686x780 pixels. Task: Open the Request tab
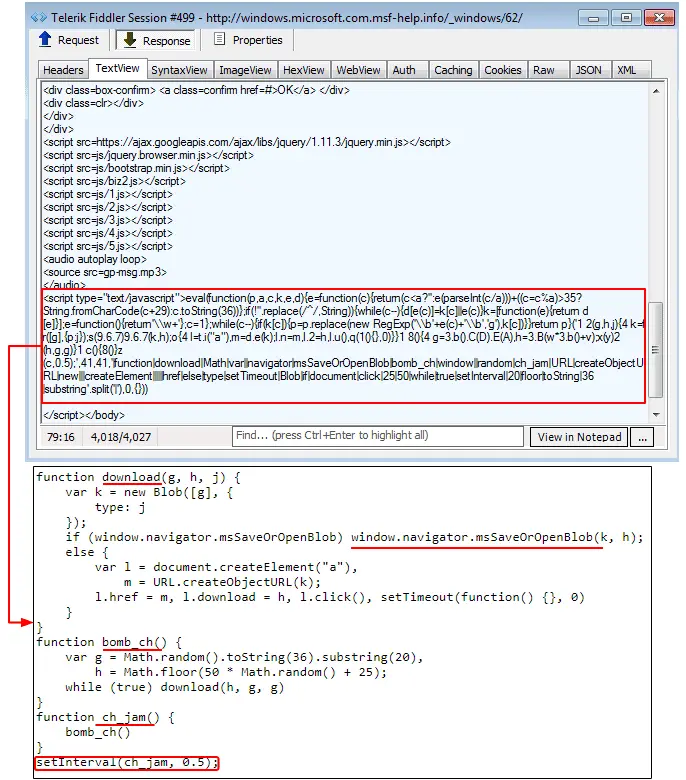tap(69, 40)
